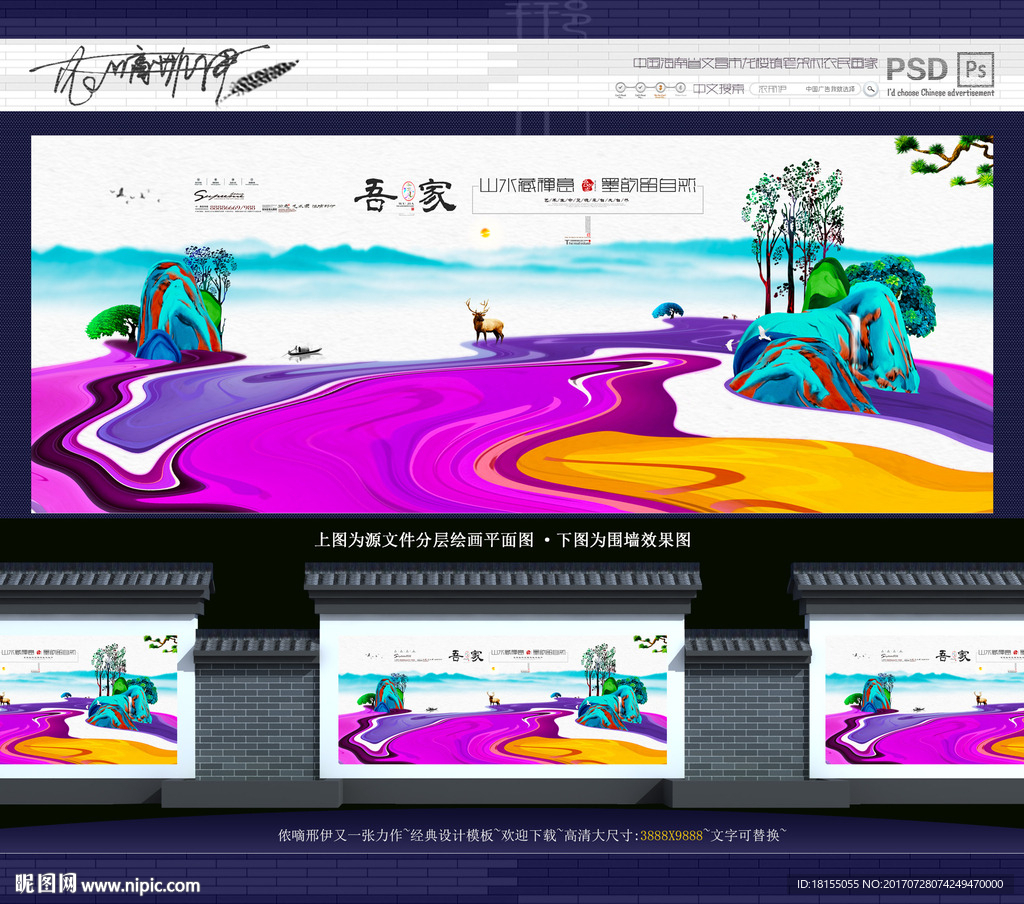Click the first checkmark step circle
1024x904 pixels.
tap(622, 89)
